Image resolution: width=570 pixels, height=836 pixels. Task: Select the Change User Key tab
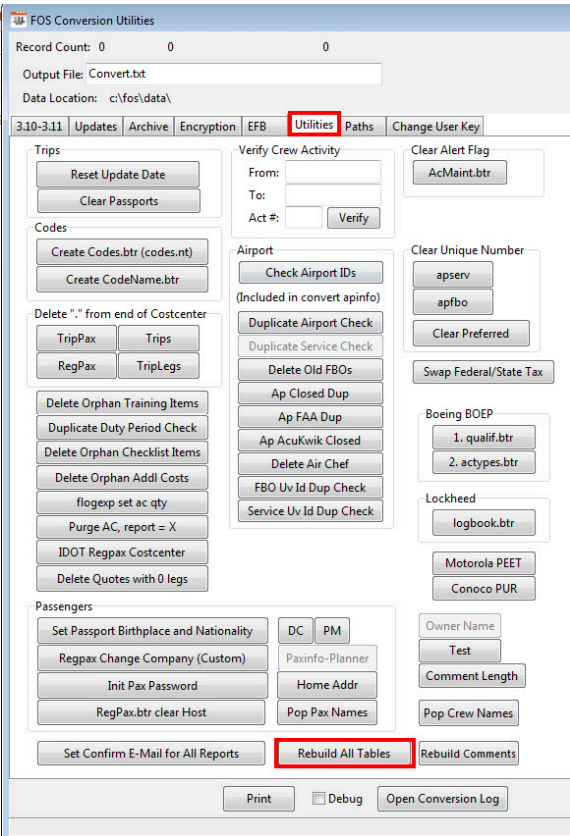[x=436, y=126]
